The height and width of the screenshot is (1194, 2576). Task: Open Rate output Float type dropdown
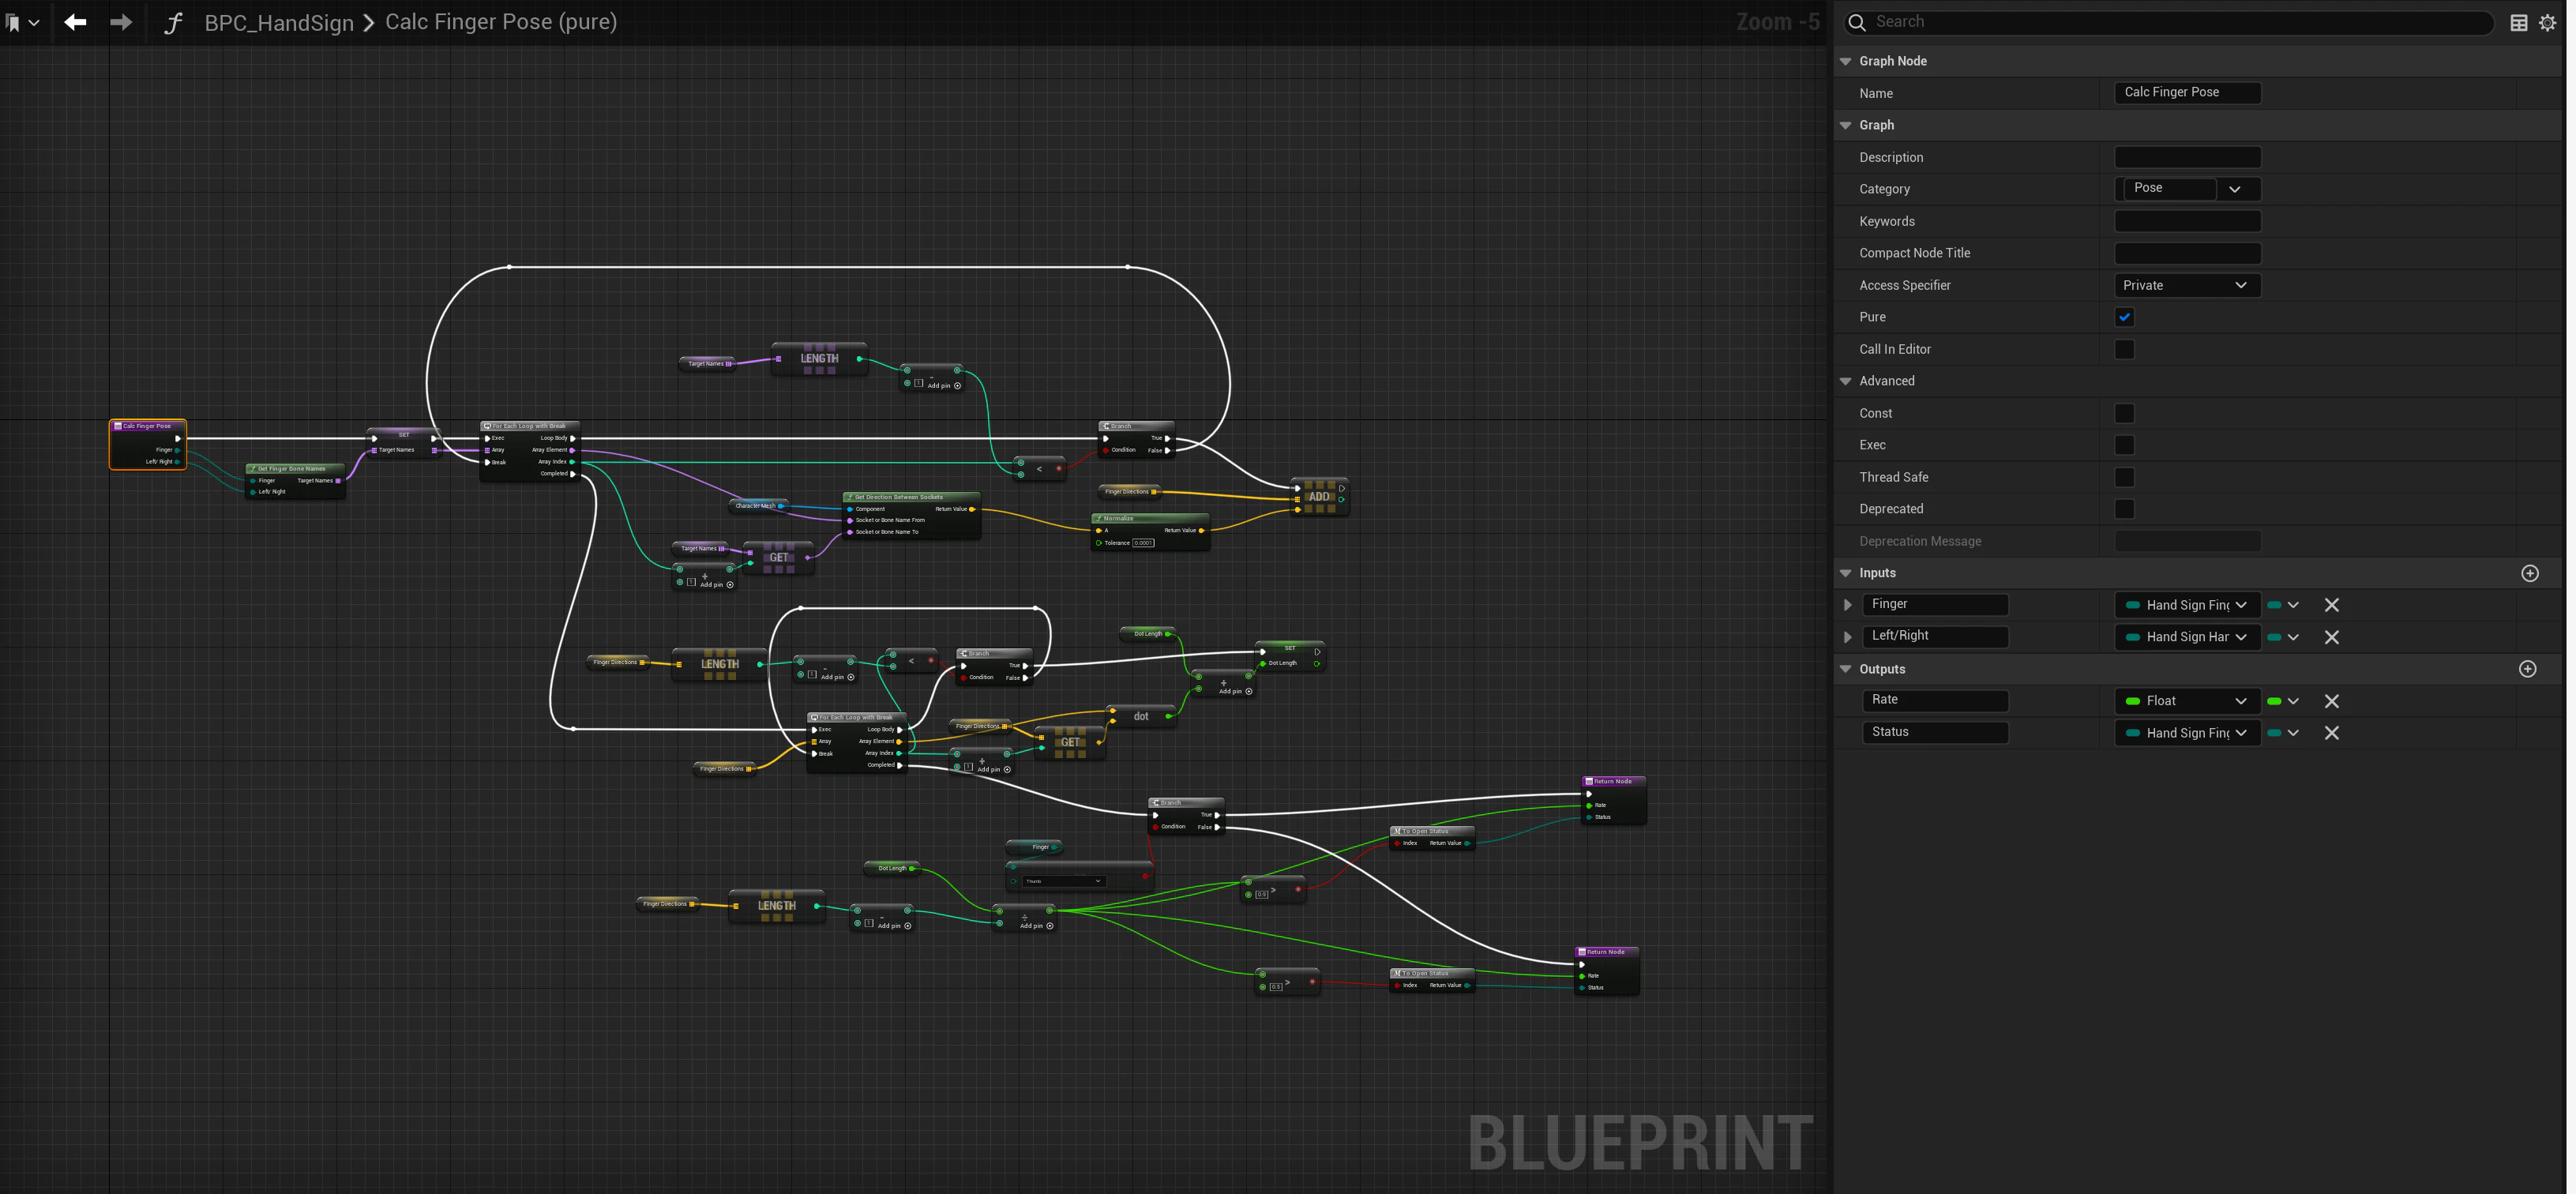[x=2187, y=701]
